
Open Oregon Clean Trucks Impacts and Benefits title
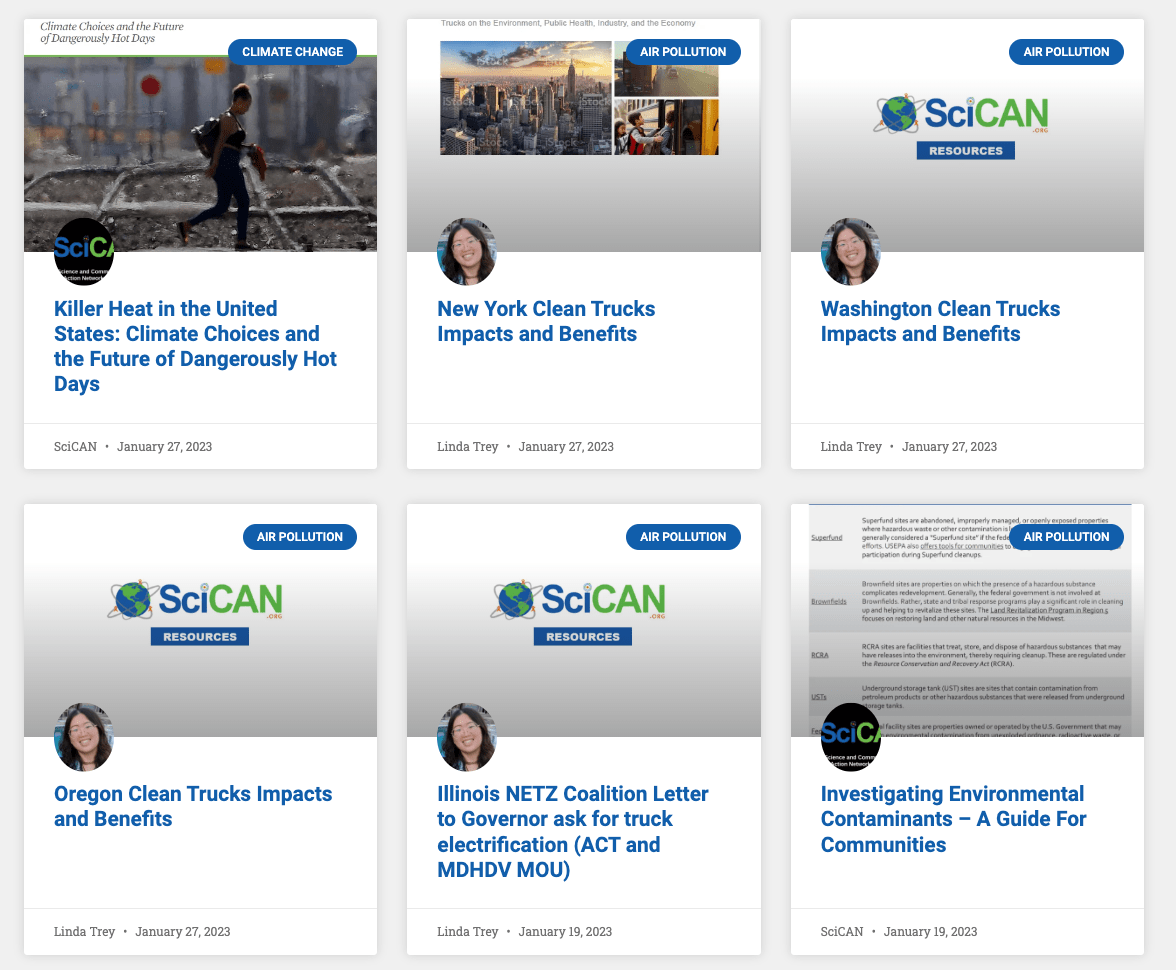pos(193,806)
